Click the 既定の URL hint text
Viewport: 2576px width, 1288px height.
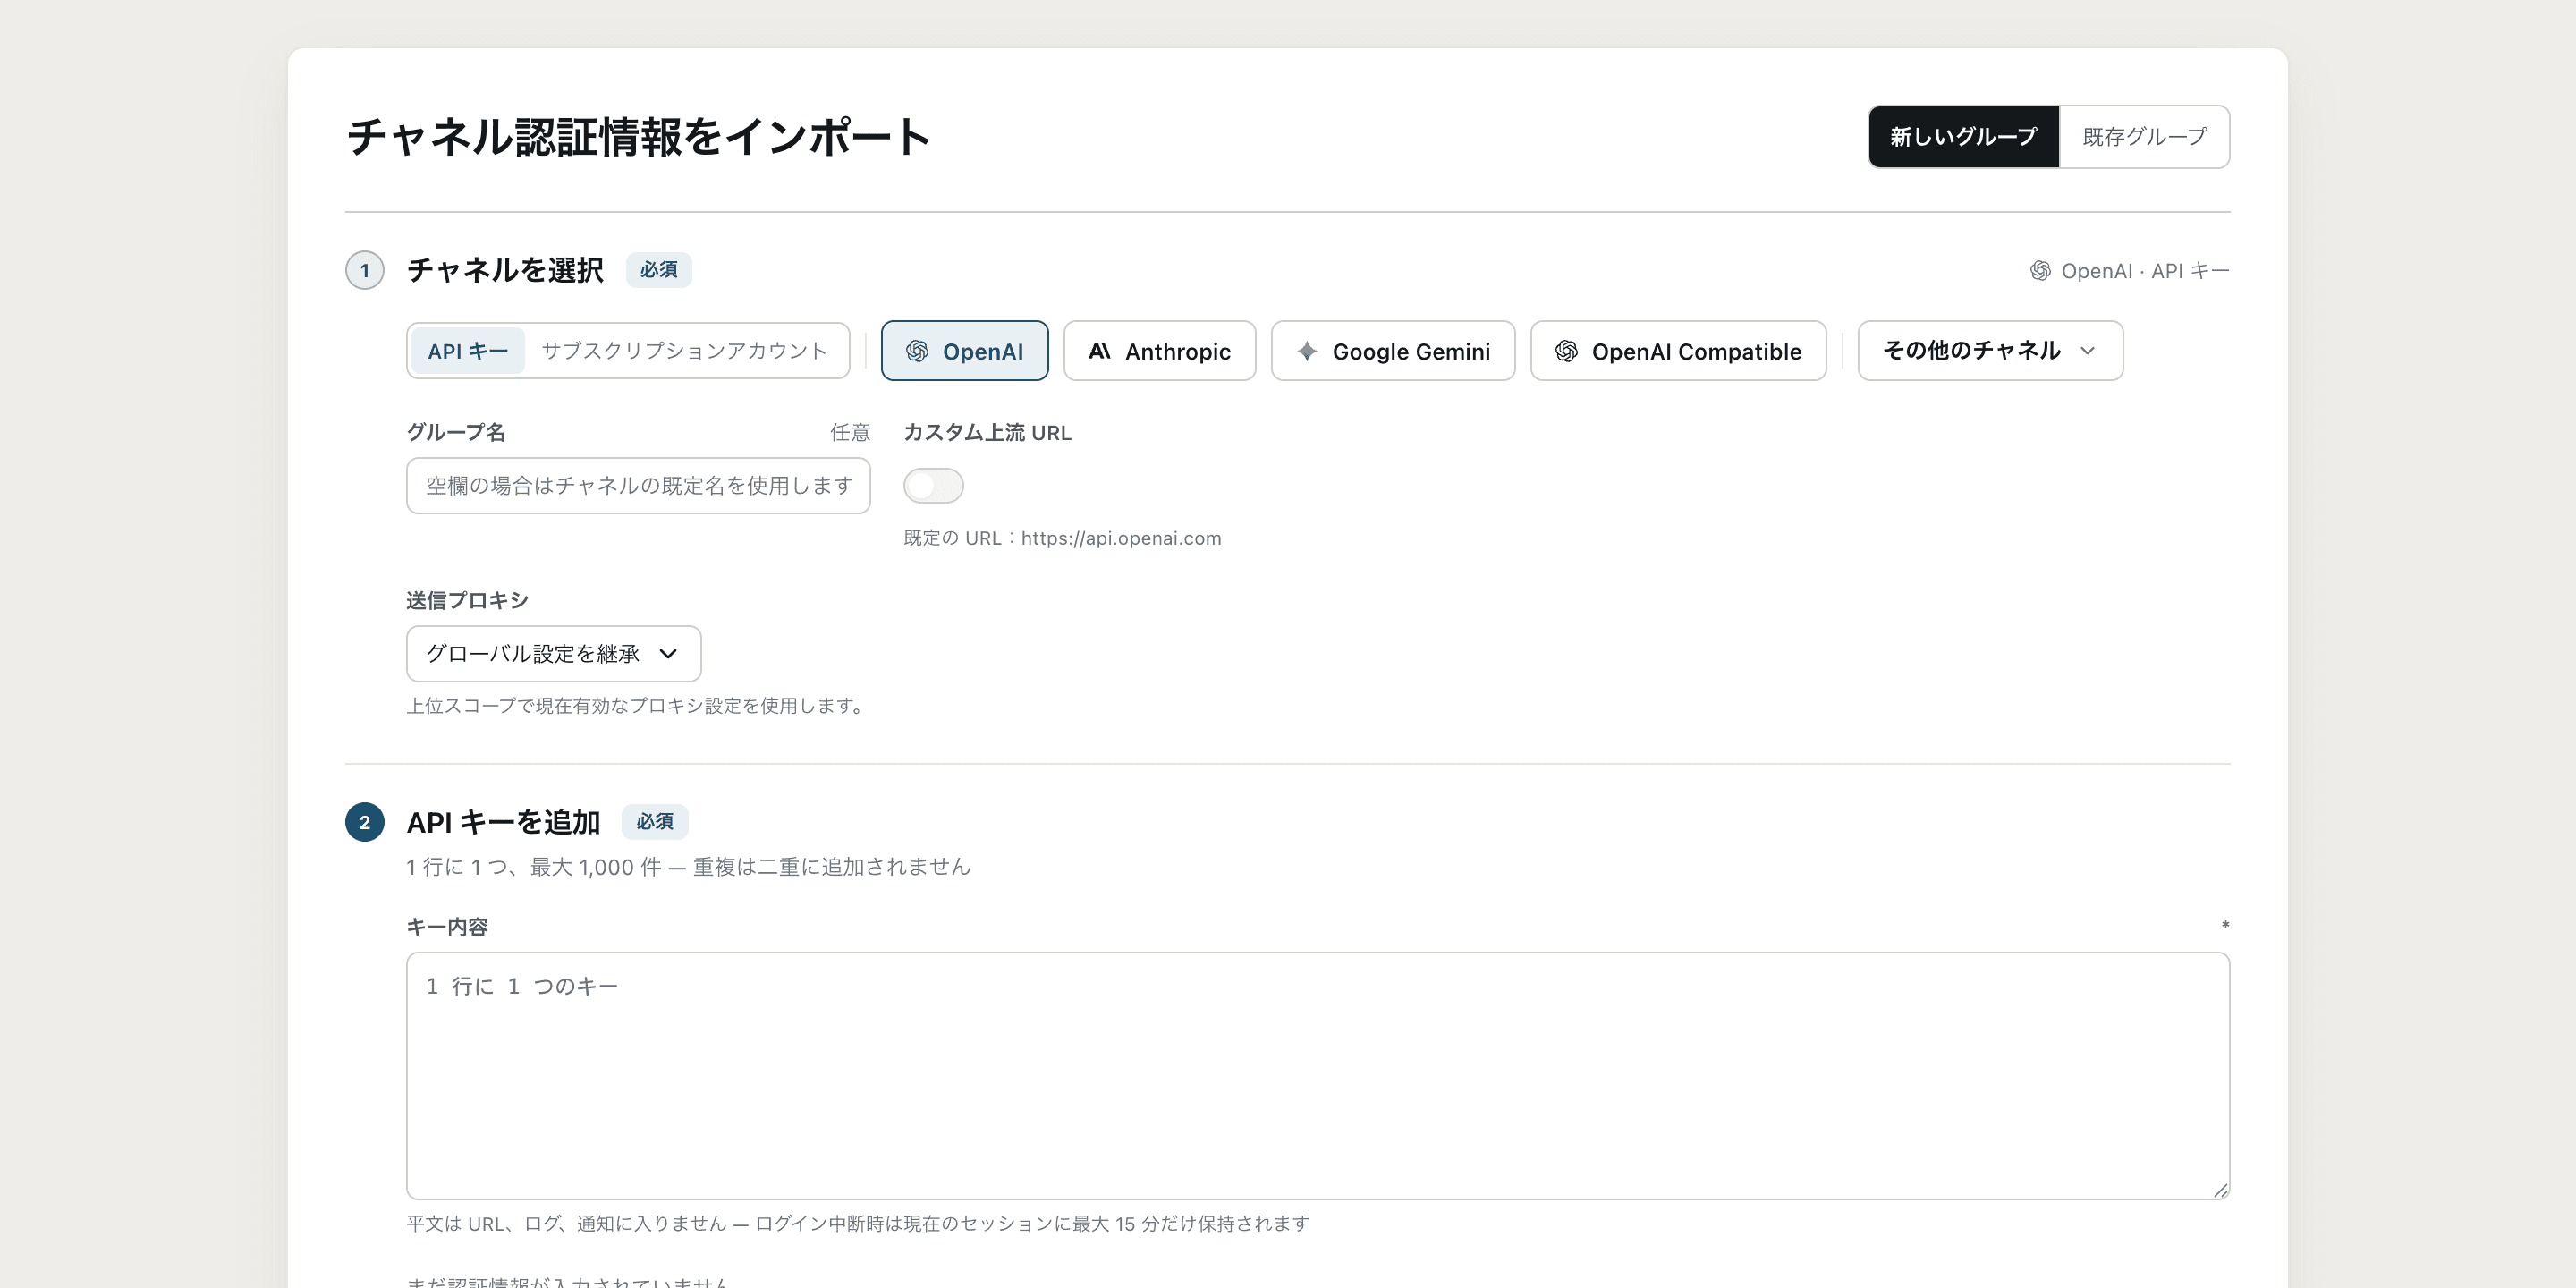click(1062, 538)
